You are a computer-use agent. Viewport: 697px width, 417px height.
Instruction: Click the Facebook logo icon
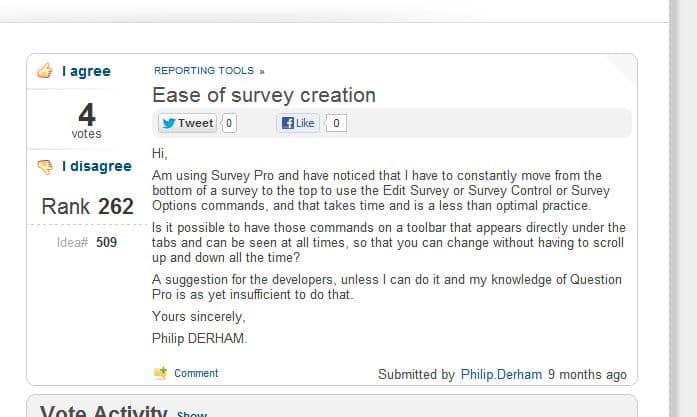click(288, 123)
